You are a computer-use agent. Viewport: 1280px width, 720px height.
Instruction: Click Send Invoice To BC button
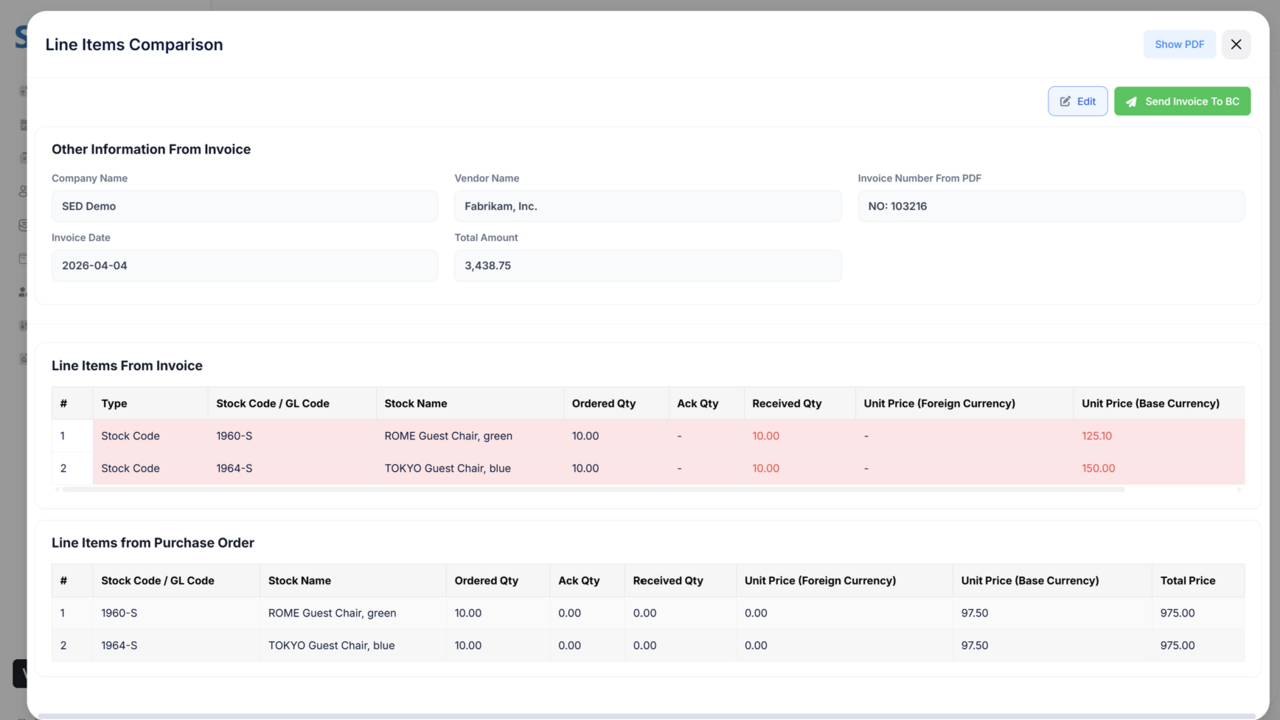tap(1182, 101)
